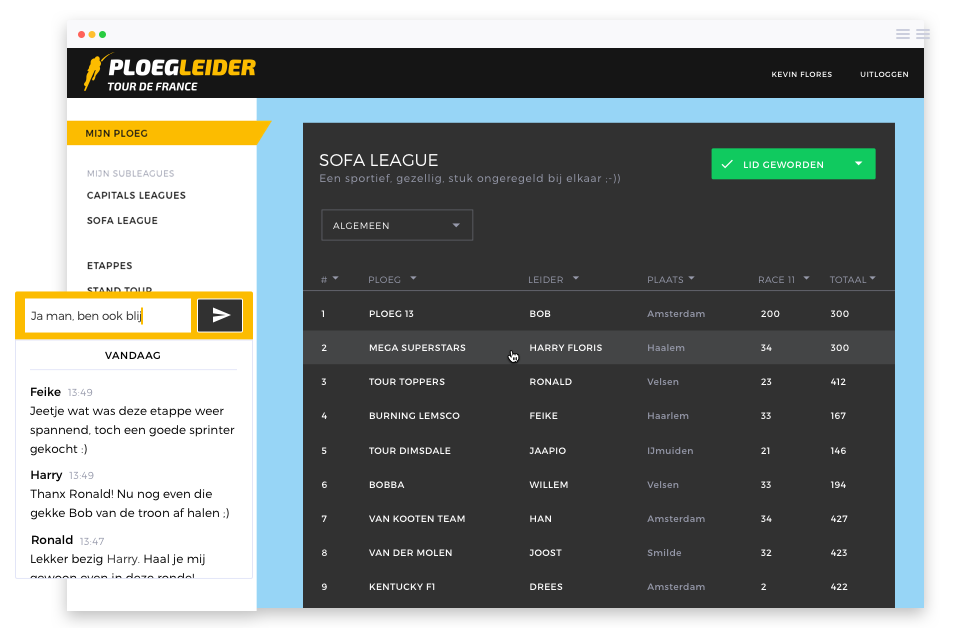Send the chat message with arrow button

click(x=220, y=315)
